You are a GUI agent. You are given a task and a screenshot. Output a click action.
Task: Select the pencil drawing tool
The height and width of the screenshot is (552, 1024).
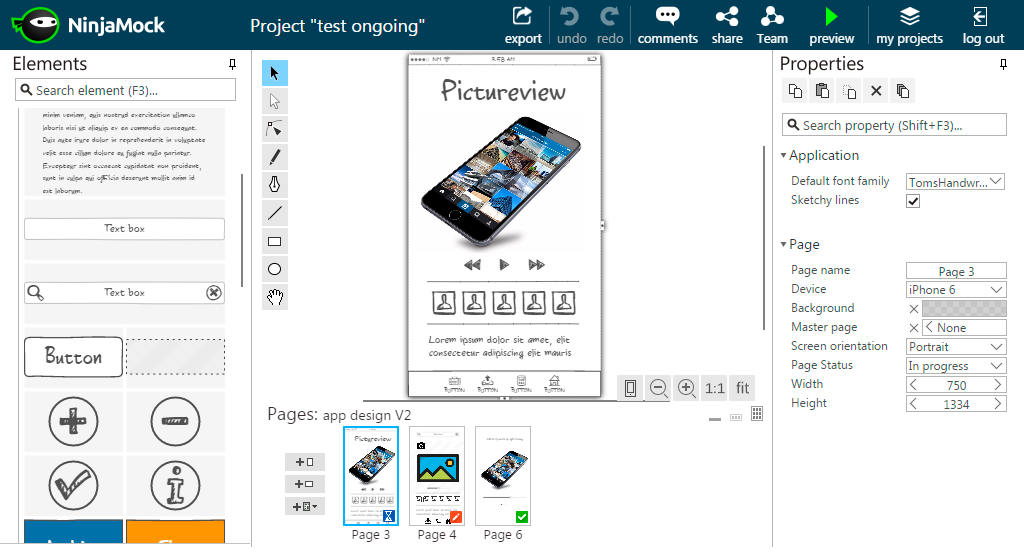275,157
